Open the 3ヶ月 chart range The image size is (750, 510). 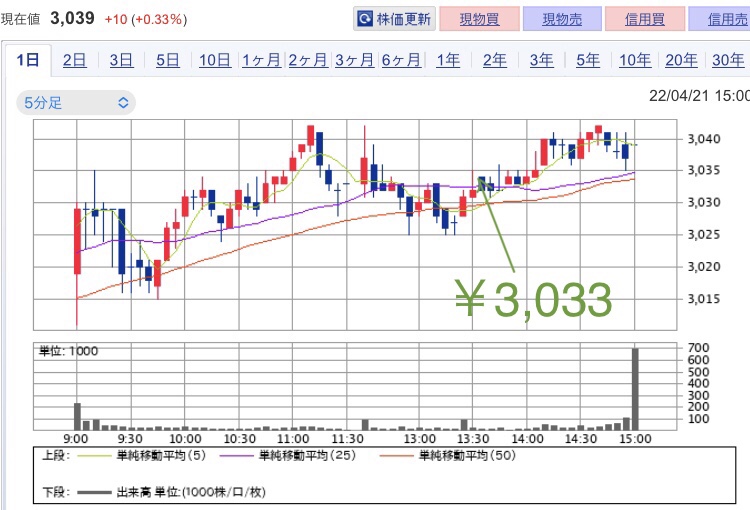354,60
